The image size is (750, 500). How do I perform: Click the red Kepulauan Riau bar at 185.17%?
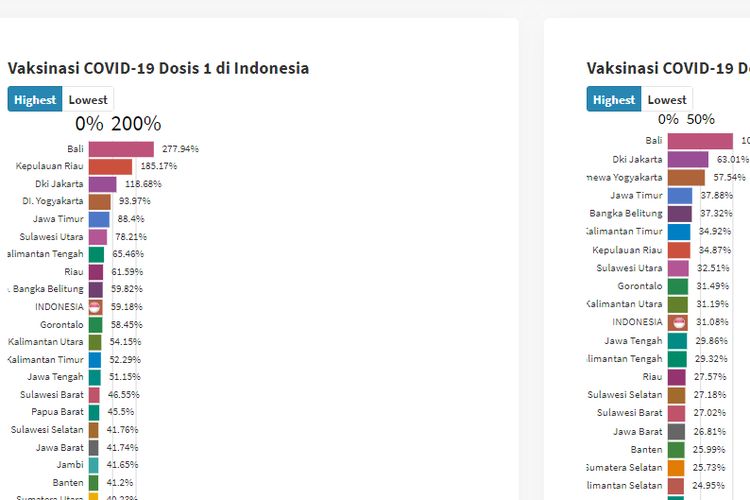point(110,166)
